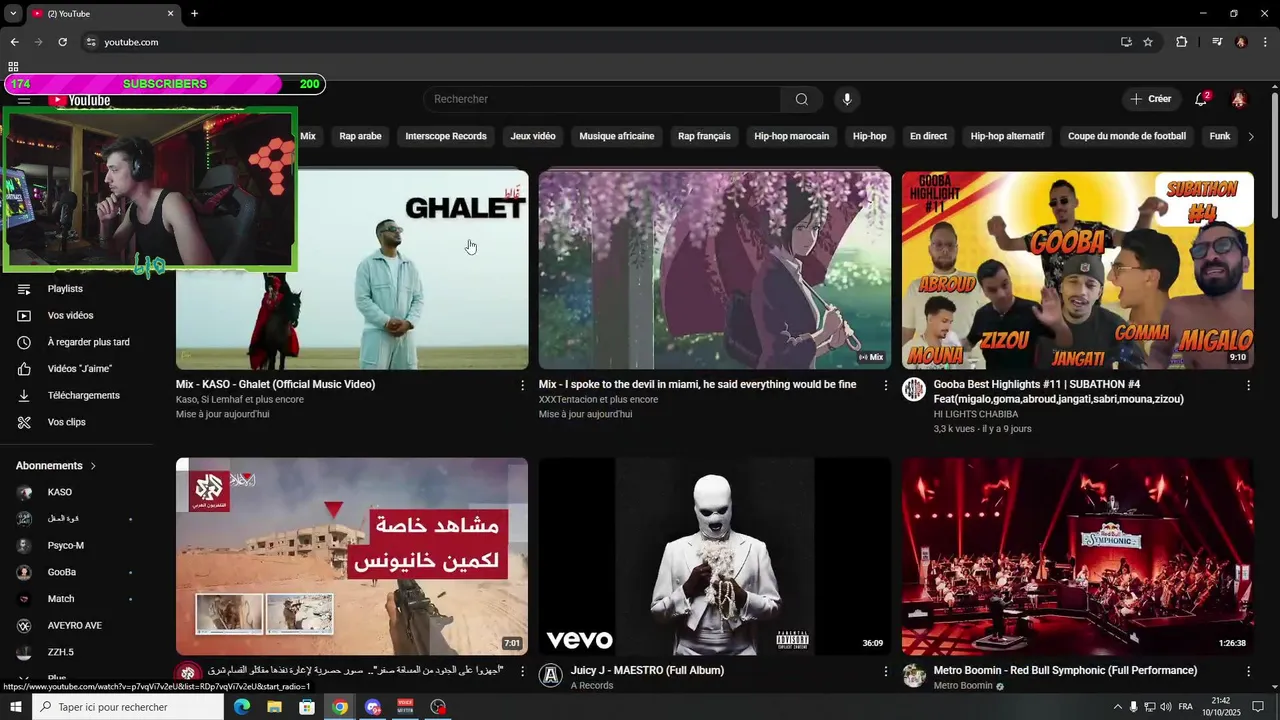Click inside the Rechercher search field
The height and width of the screenshot is (720, 1280).
pyautogui.click(x=602, y=99)
